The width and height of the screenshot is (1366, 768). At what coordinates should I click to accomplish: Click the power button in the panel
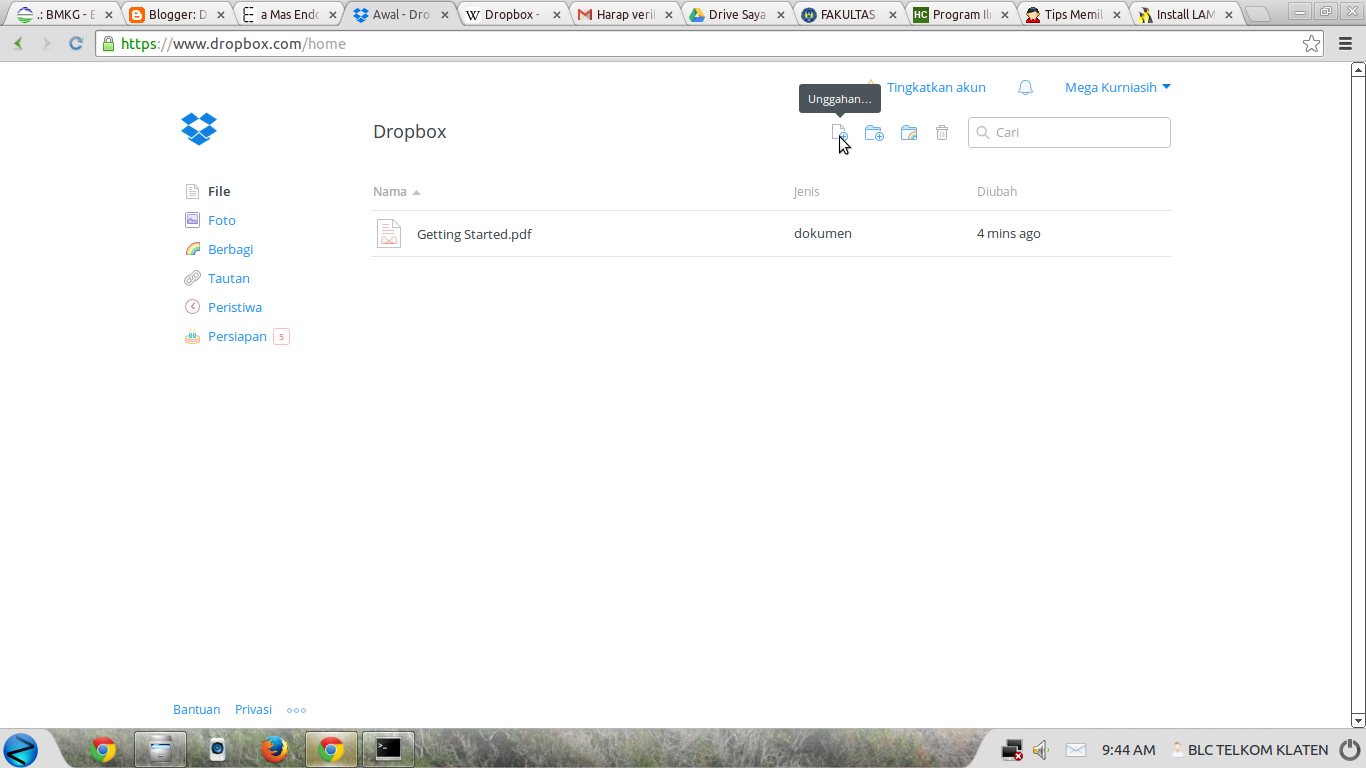click(1349, 749)
